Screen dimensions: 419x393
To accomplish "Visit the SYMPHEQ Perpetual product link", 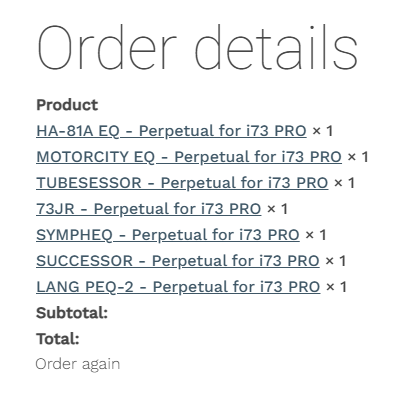I will [x=168, y=235].
